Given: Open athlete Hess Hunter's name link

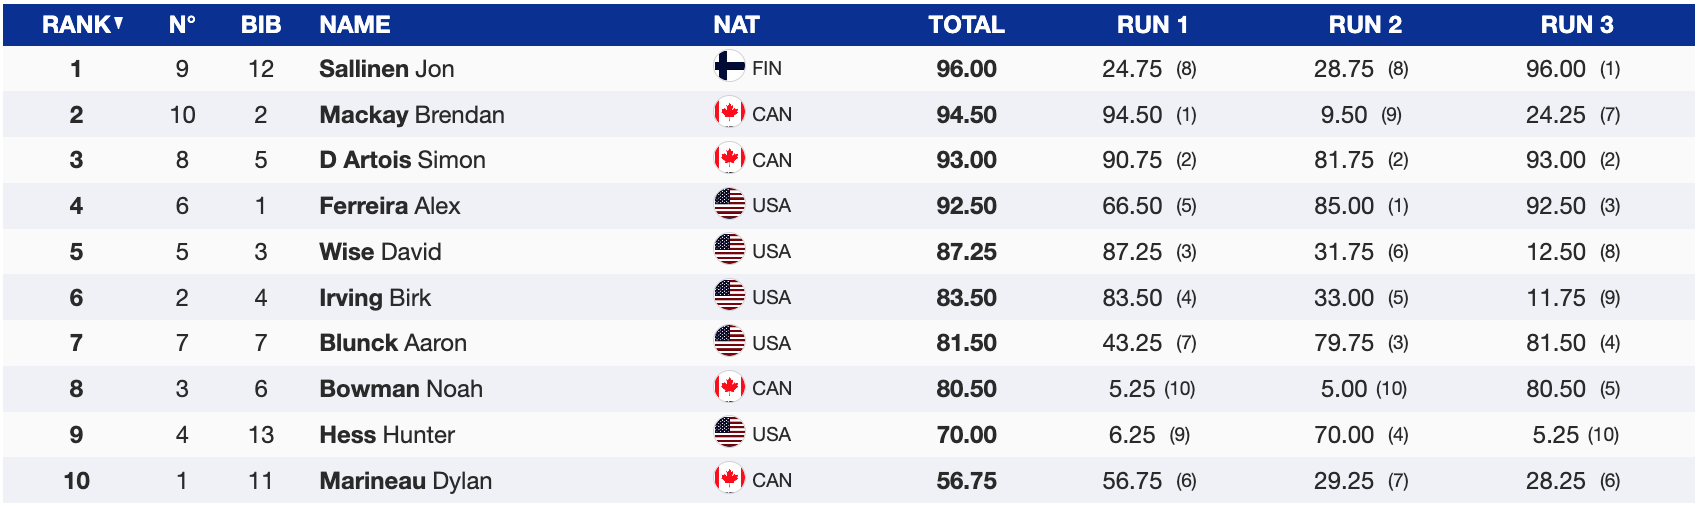Looking at the screenshot, I should (386, 435).
